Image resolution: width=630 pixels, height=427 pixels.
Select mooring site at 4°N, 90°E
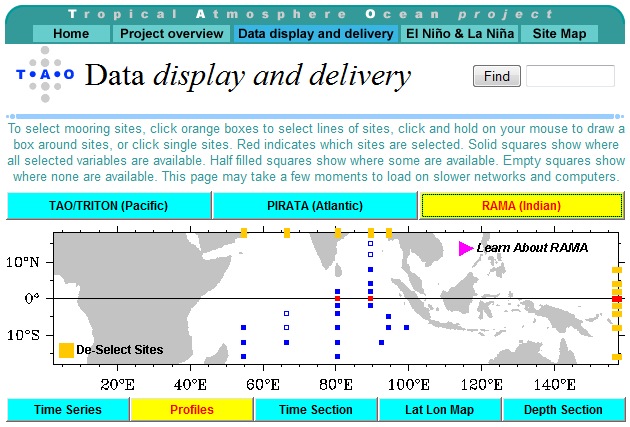(x=370, y=284)
